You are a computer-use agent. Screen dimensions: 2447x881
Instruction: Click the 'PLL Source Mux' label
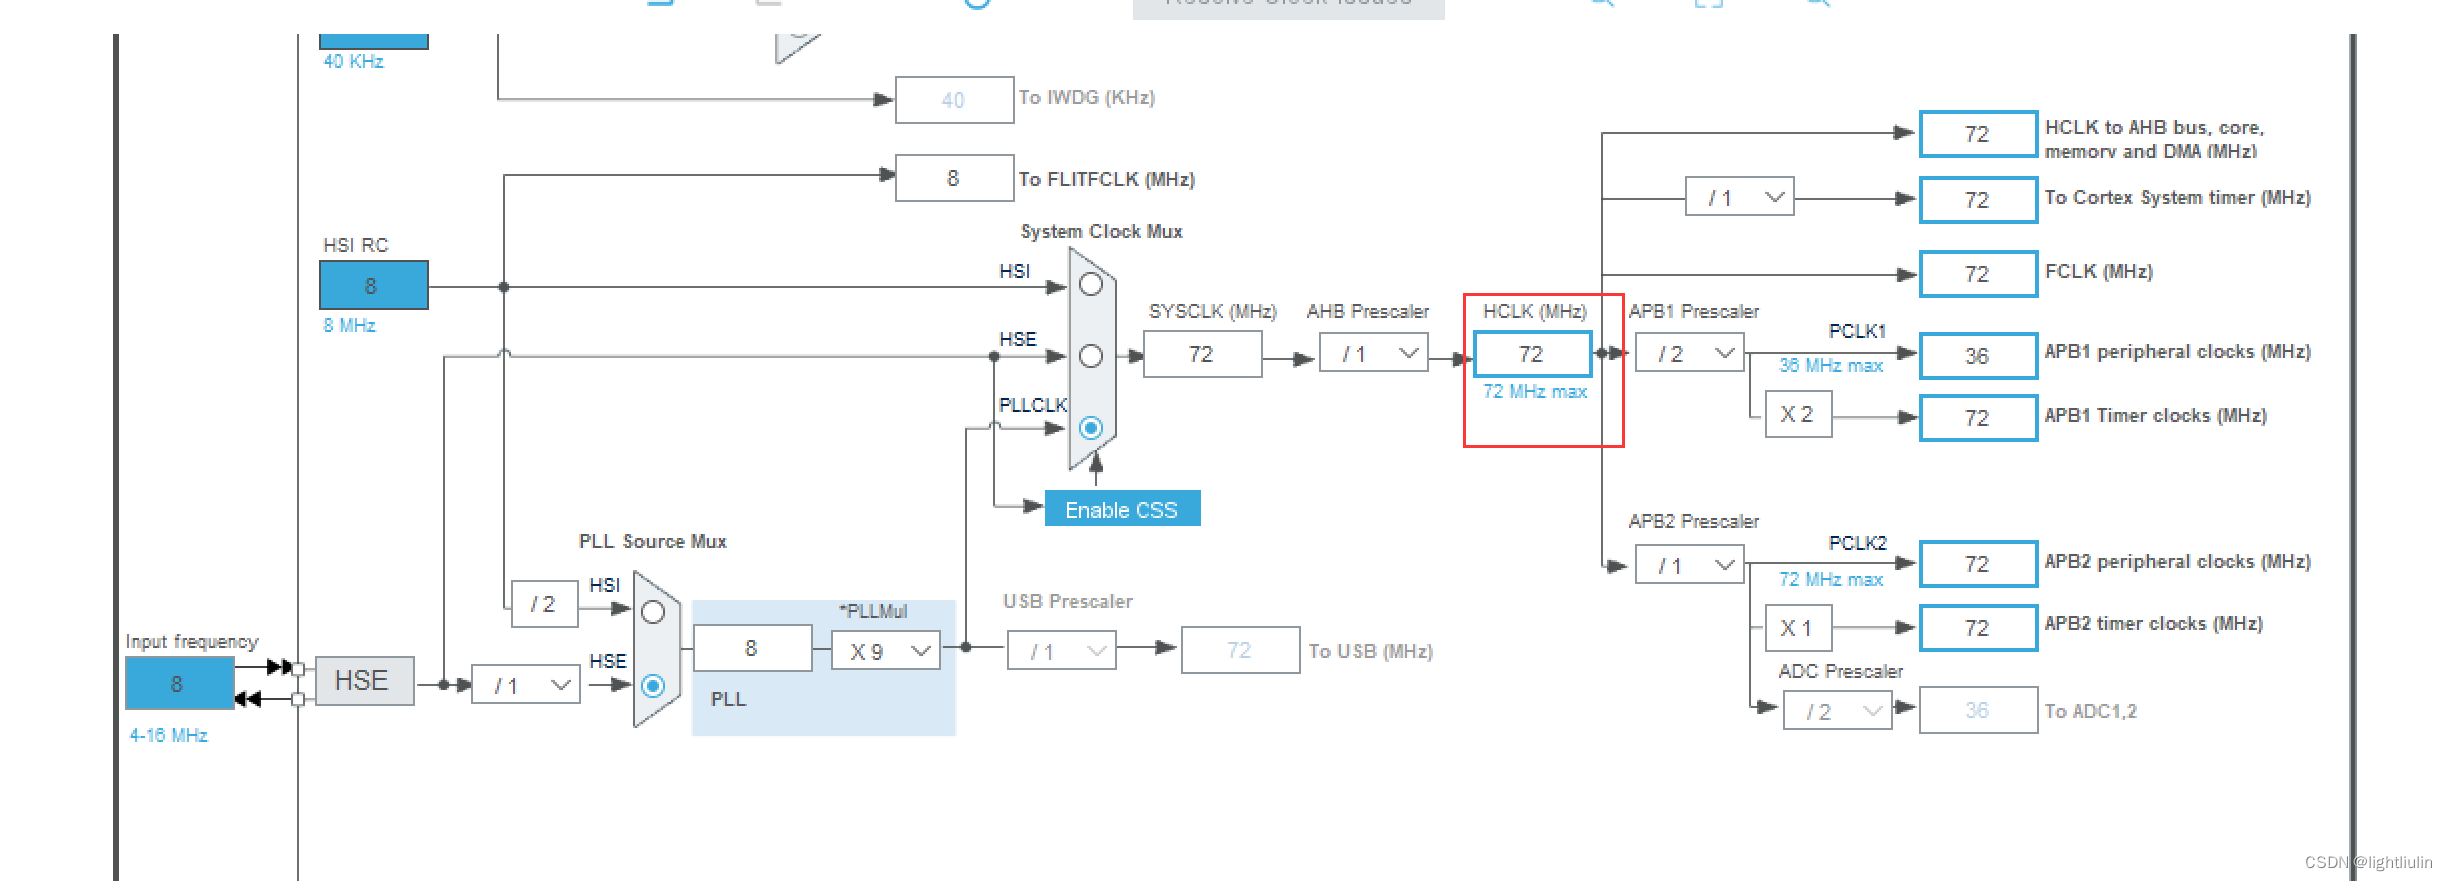(653, 541)
